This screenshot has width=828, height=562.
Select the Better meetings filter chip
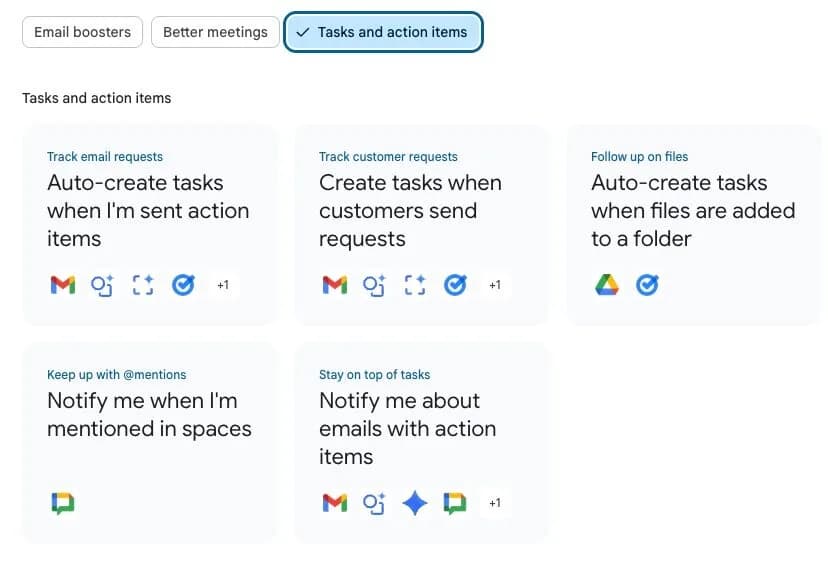pos(215,32)
